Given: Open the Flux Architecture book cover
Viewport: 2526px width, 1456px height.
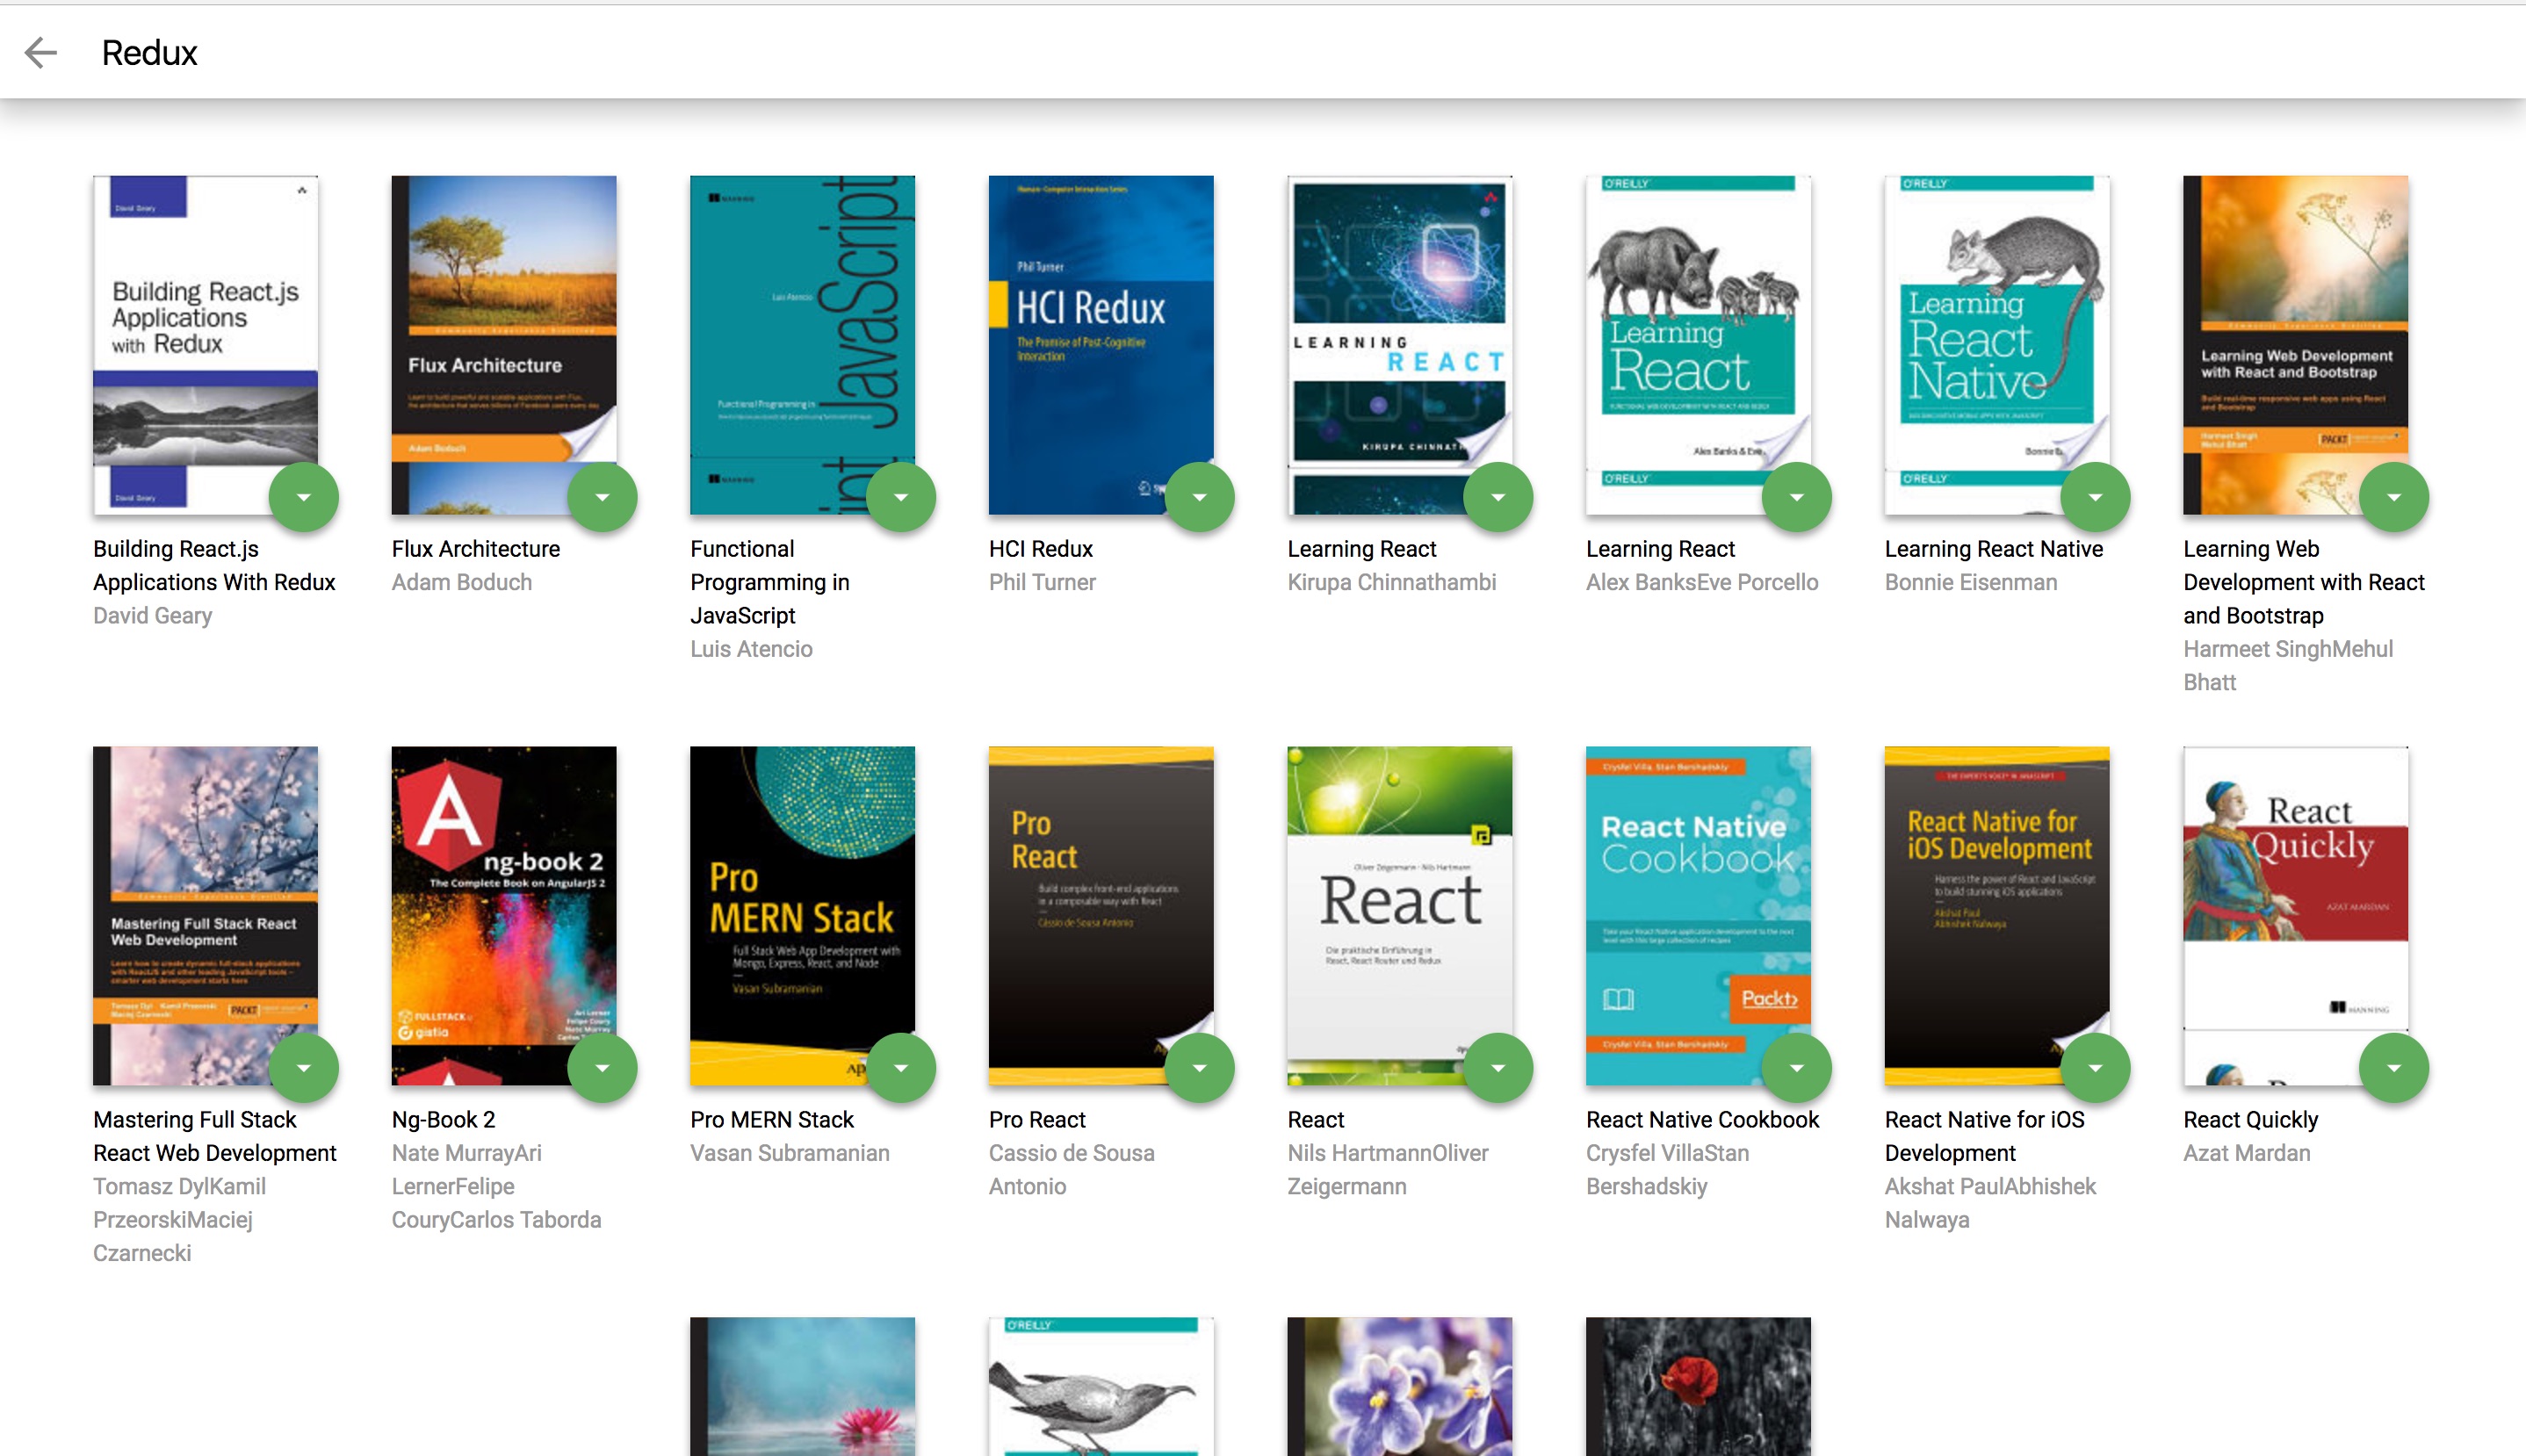Looking at the screenshot, I should click(x=504, y=345).
